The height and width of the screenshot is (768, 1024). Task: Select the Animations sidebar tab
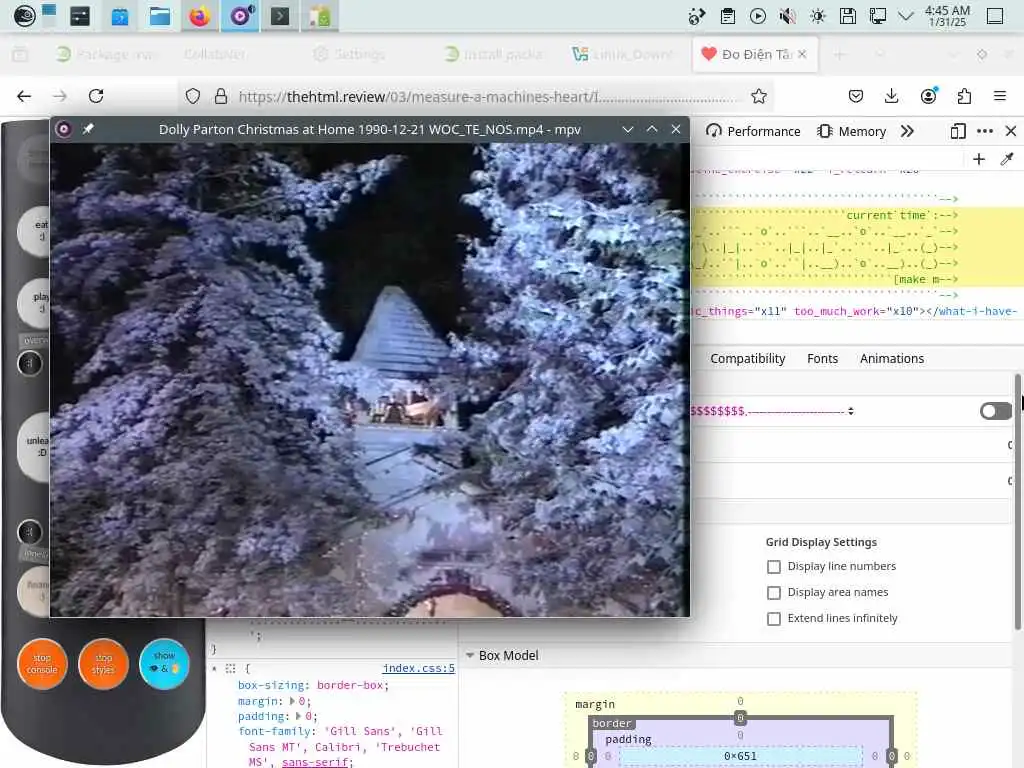pos(891,359)
